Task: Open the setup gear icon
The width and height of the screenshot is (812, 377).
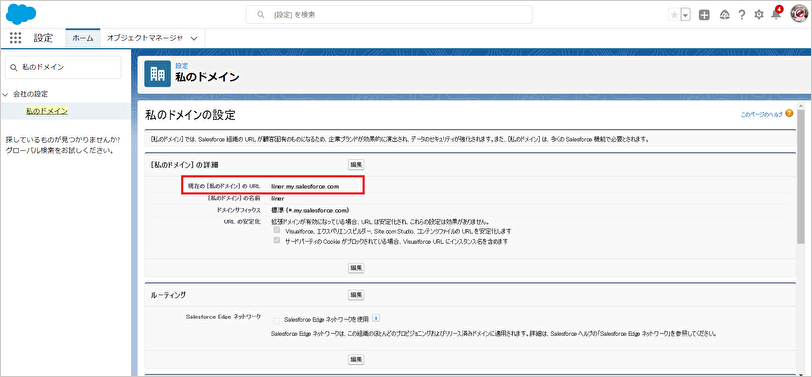Action: click(x=759, y=15)
